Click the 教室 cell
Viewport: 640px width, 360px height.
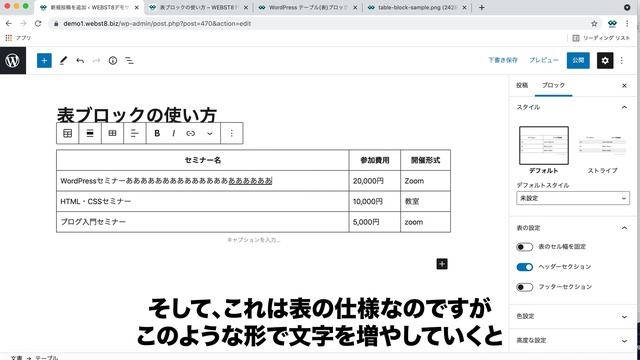coord(425,201)
